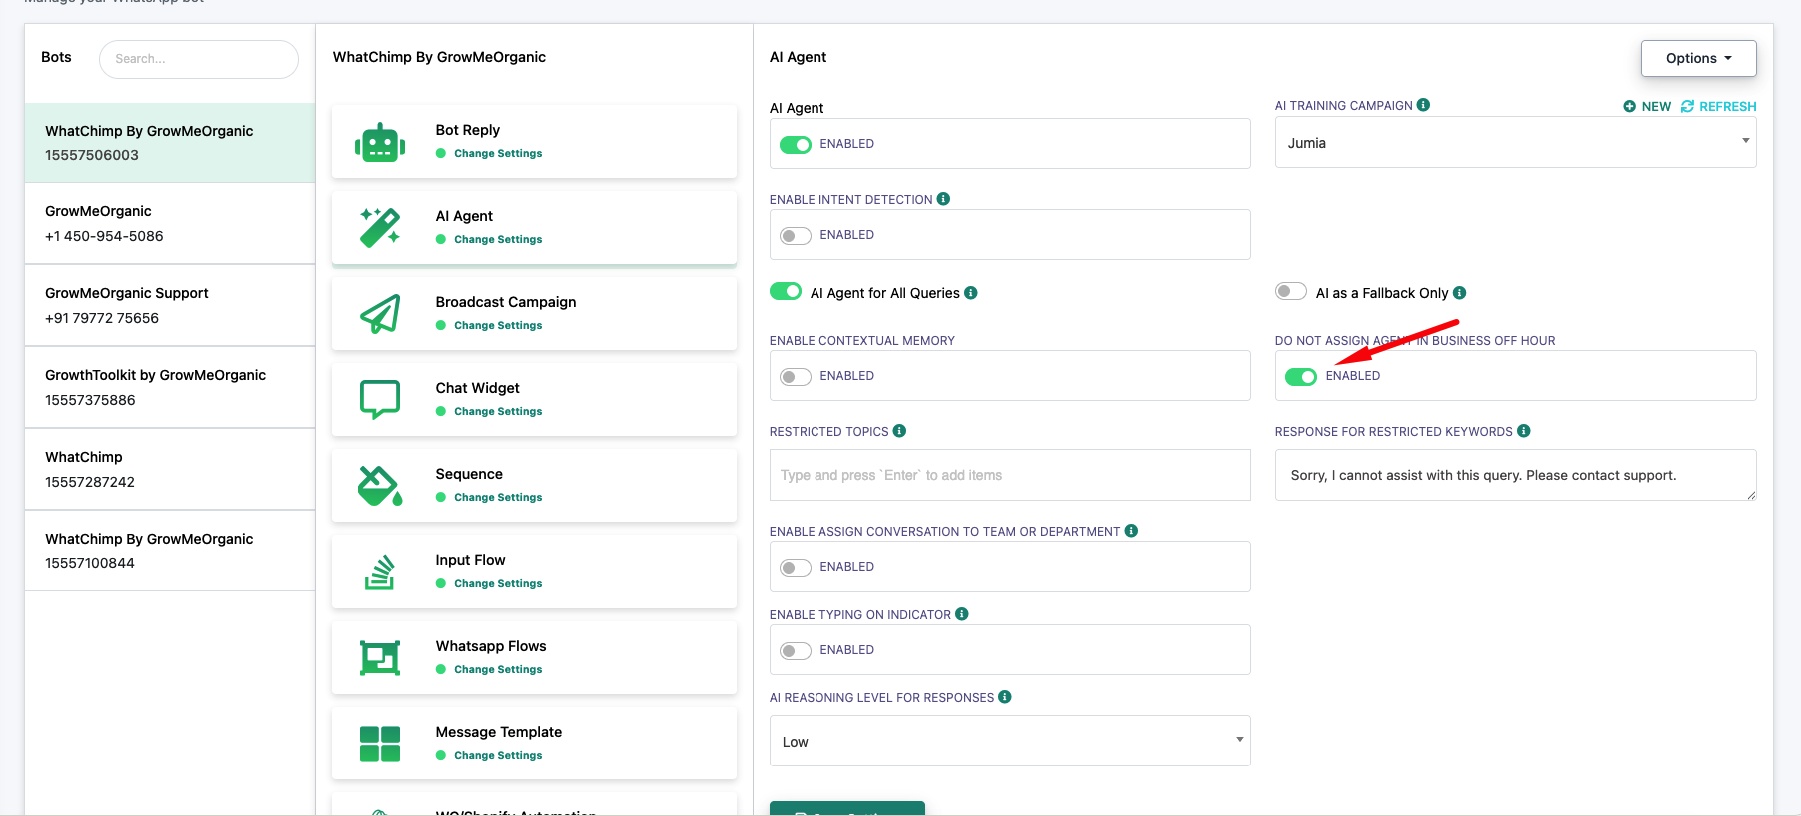Enable Assign Conversation to Team toggle
Image resolution: width=1801 pixels, height=816 pixels.
(796, 568)
